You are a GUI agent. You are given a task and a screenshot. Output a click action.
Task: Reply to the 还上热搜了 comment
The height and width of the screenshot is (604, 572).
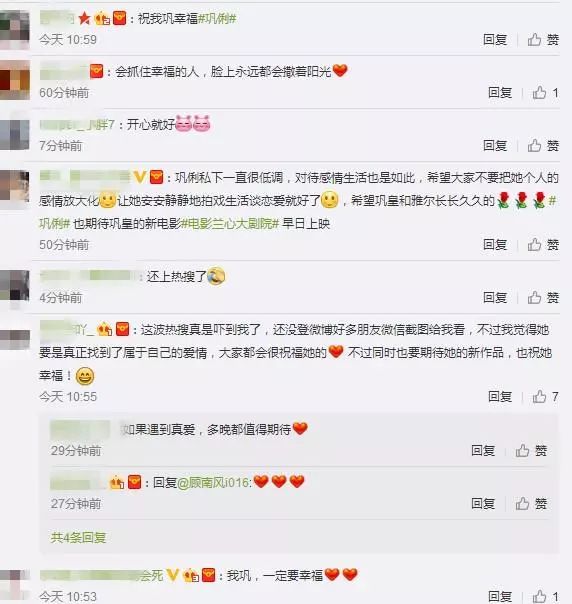495,297
